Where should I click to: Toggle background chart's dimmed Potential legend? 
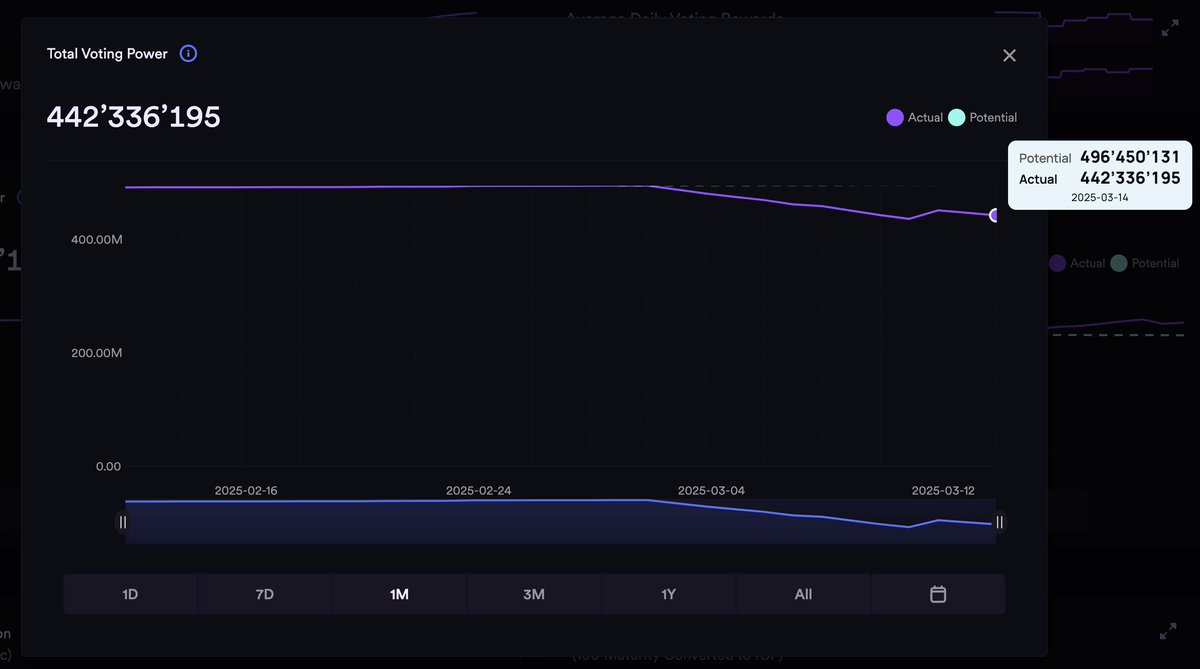[x=1144, y=263]
